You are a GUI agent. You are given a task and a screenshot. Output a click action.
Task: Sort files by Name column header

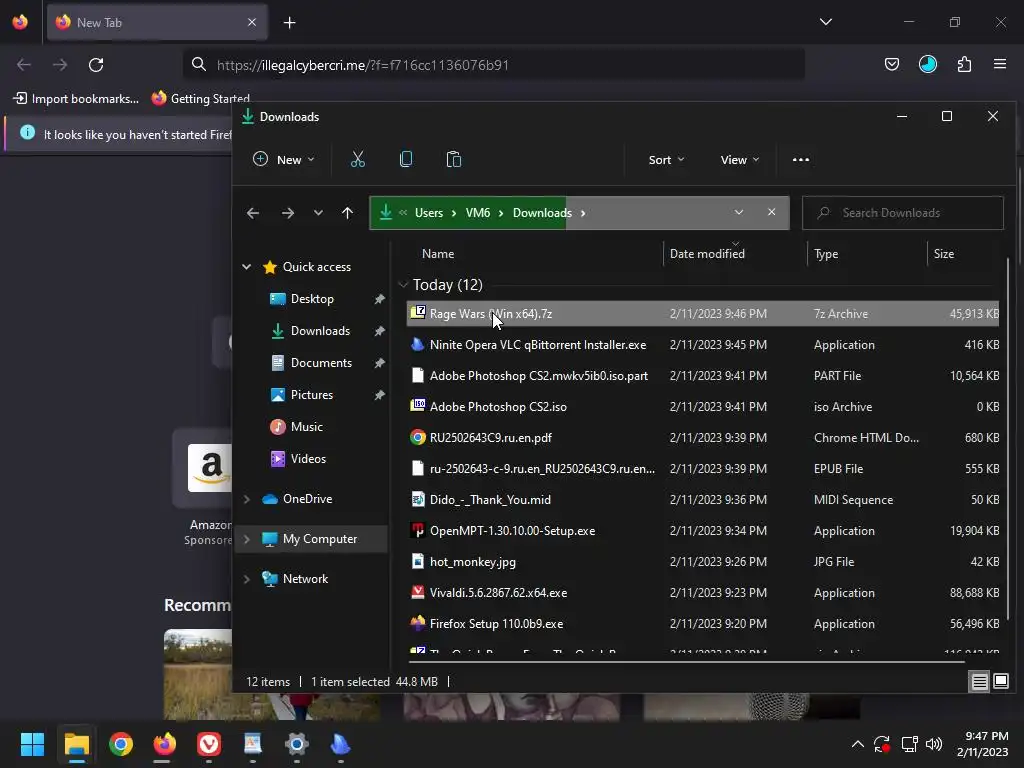tap(438, 254)
